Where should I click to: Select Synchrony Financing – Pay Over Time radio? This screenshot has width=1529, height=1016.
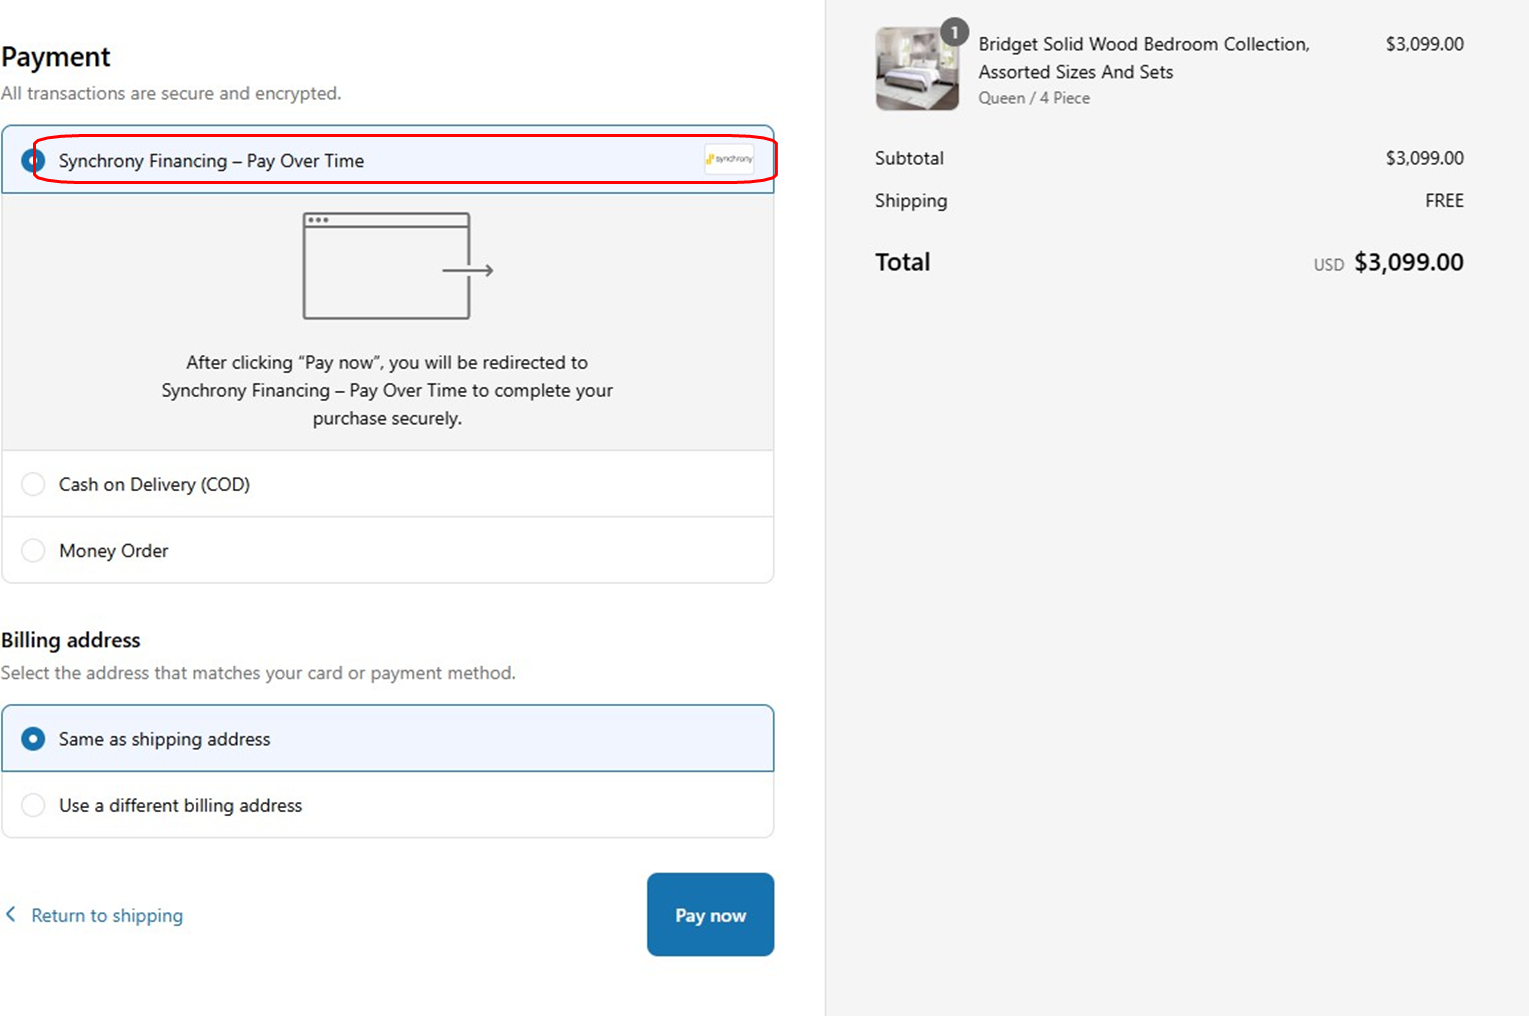(33, 160)
